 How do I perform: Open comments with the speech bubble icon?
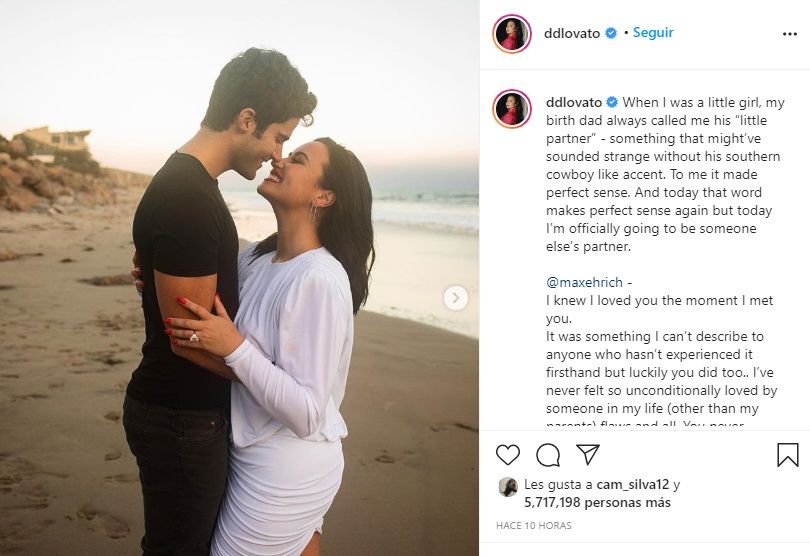(x=548, y=455)
